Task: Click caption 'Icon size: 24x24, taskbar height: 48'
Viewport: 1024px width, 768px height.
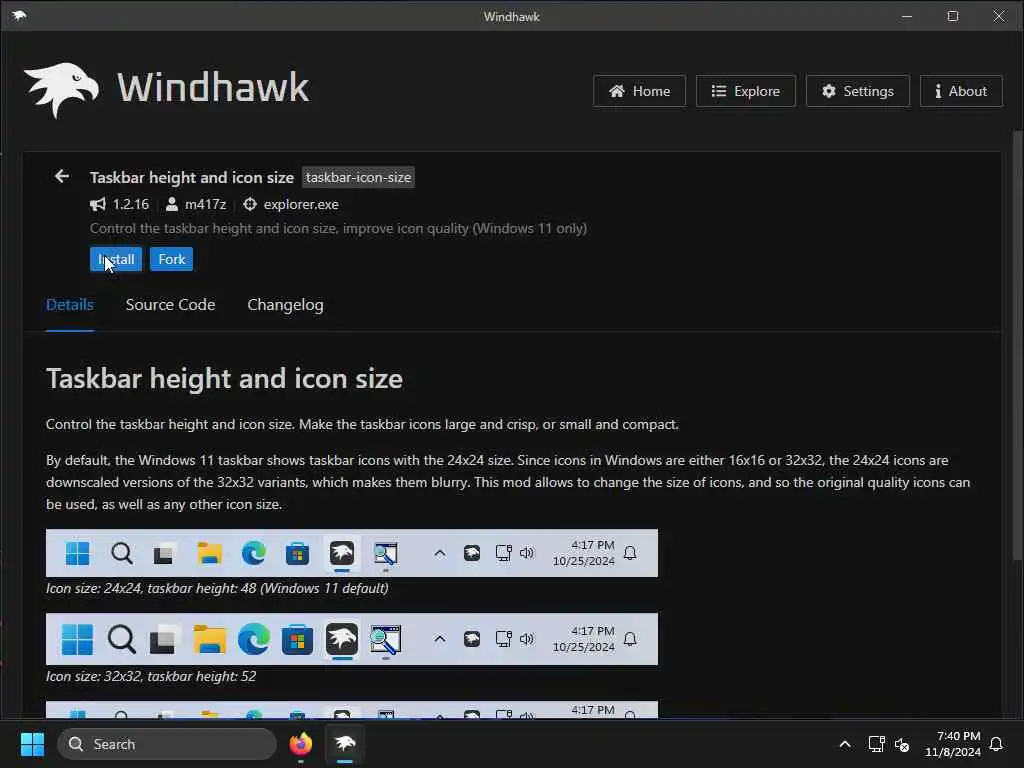Action: tap(217, 588)
